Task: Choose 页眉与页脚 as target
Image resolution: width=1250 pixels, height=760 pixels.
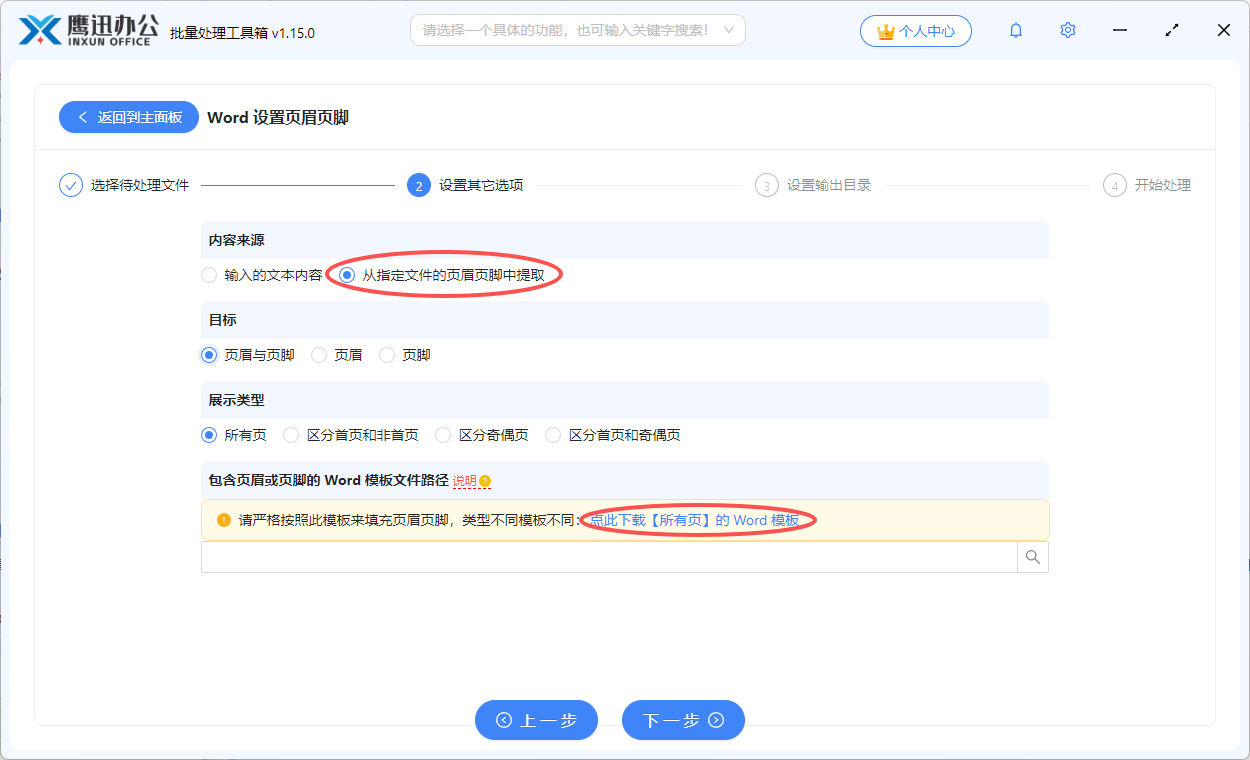Action: (248, 355)
